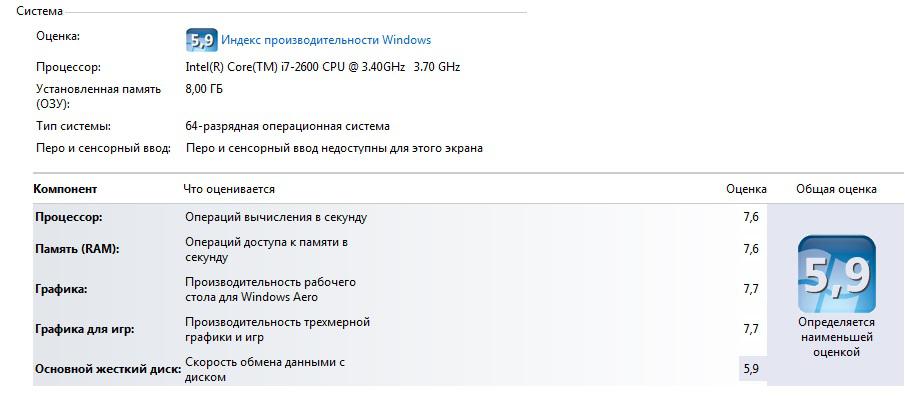Click the small 5,9 rating badge icon
This screenshot has width=905, height=402.
click(201, 40)
